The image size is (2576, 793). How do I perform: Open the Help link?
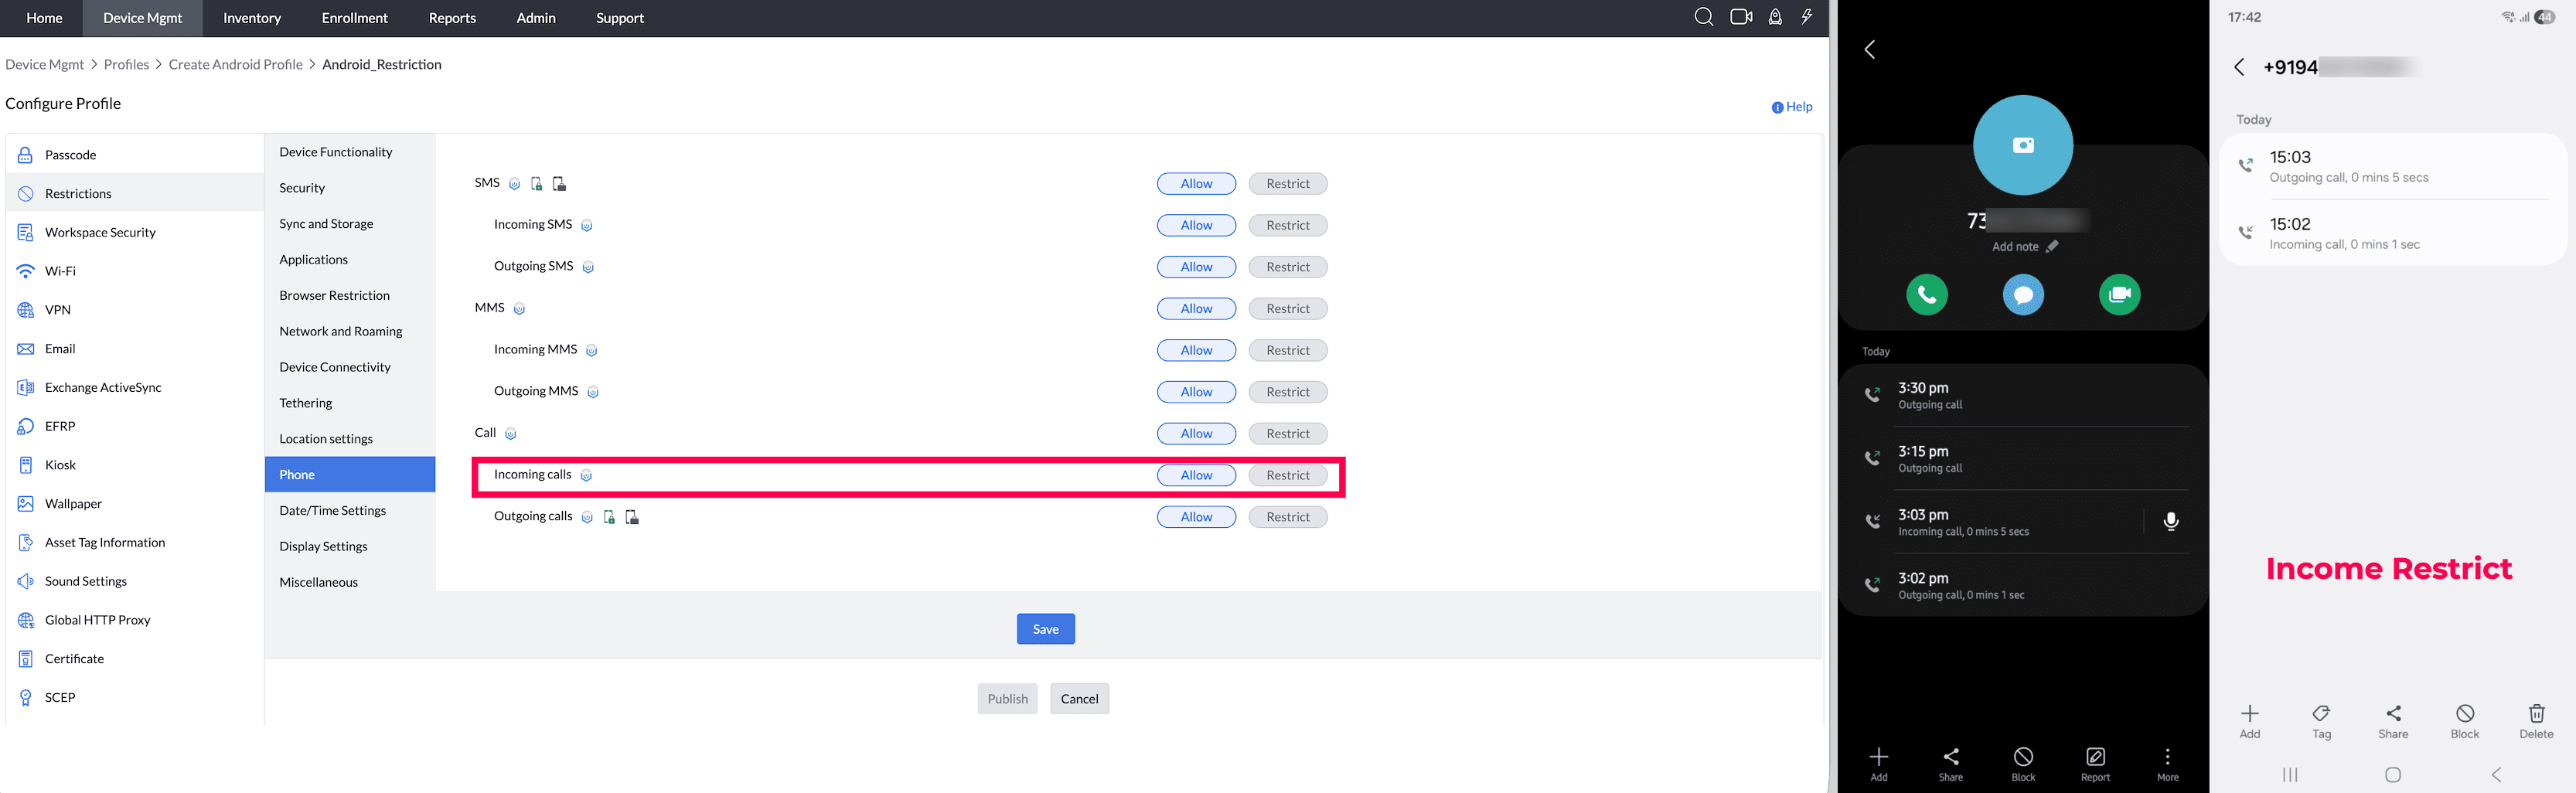pyautogui.click(x=1792, y=107)
